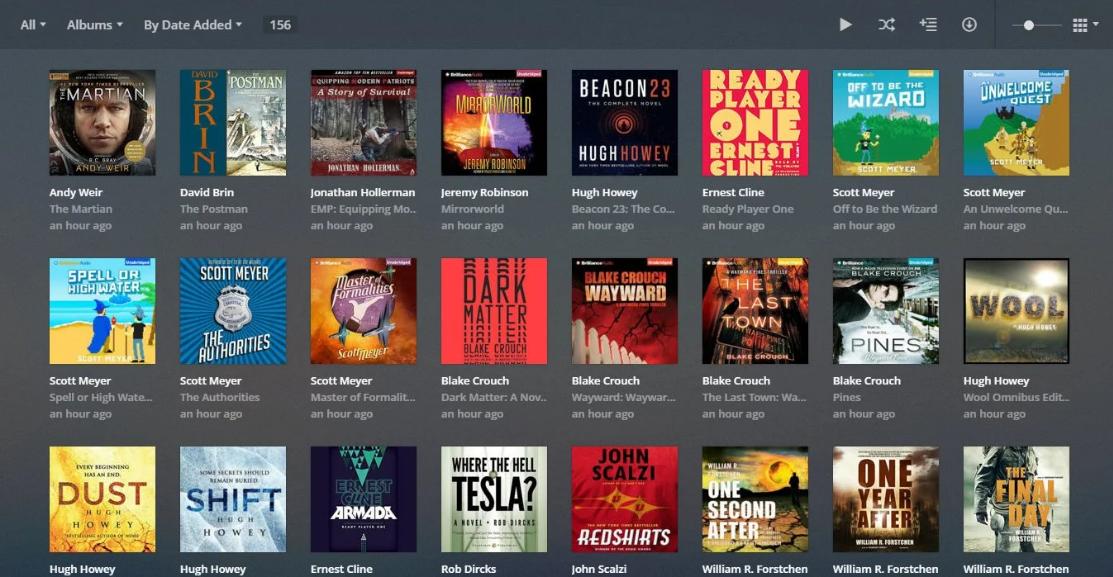Open The Postman album cover
The width and height of the screenshot is (1113, 577).
(233, 123)
